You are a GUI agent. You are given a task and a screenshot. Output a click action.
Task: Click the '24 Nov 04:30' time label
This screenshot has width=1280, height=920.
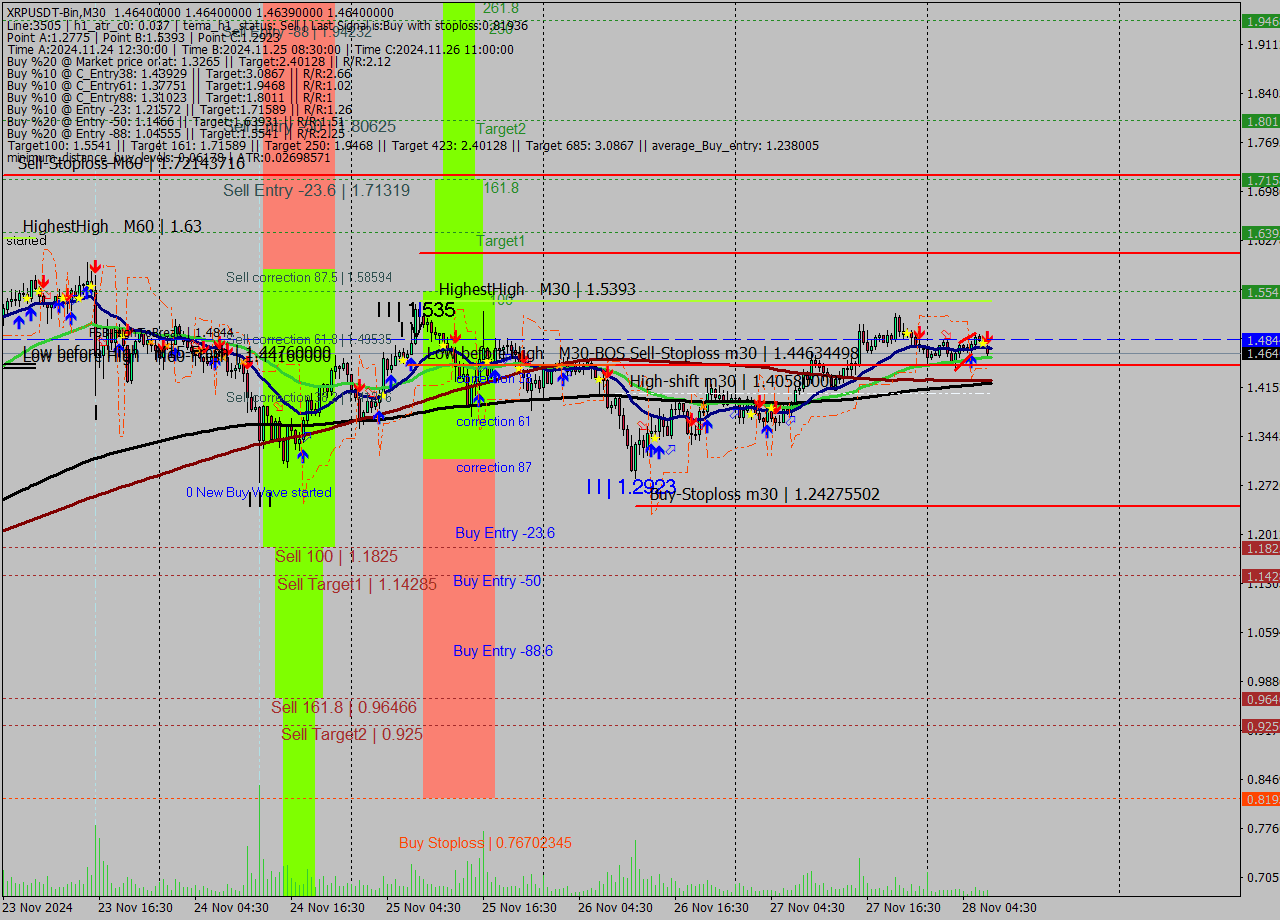click(231, 908)
